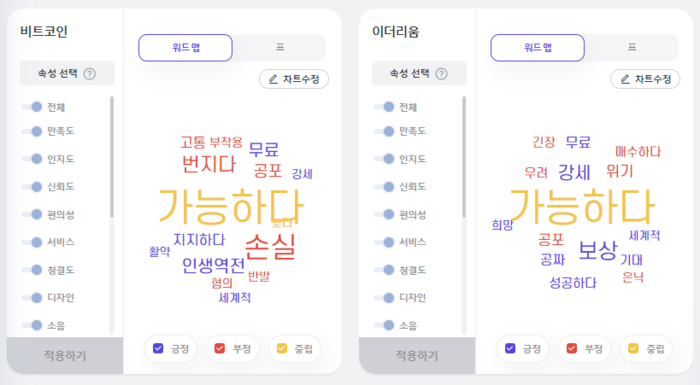Viewport: 700px width, 385px height.
Task: Switch to 표 tab in 비트코인 panel
Action: 280,47
